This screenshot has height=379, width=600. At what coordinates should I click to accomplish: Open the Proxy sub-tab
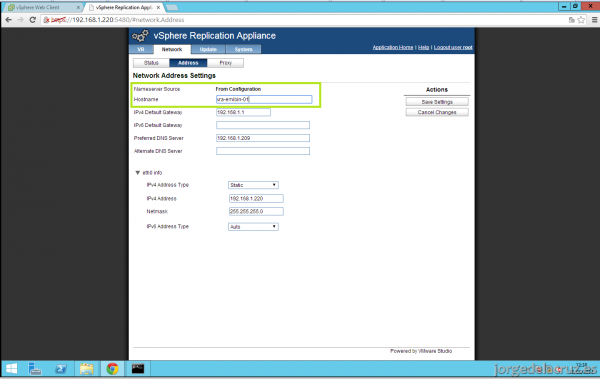[225, 63]
